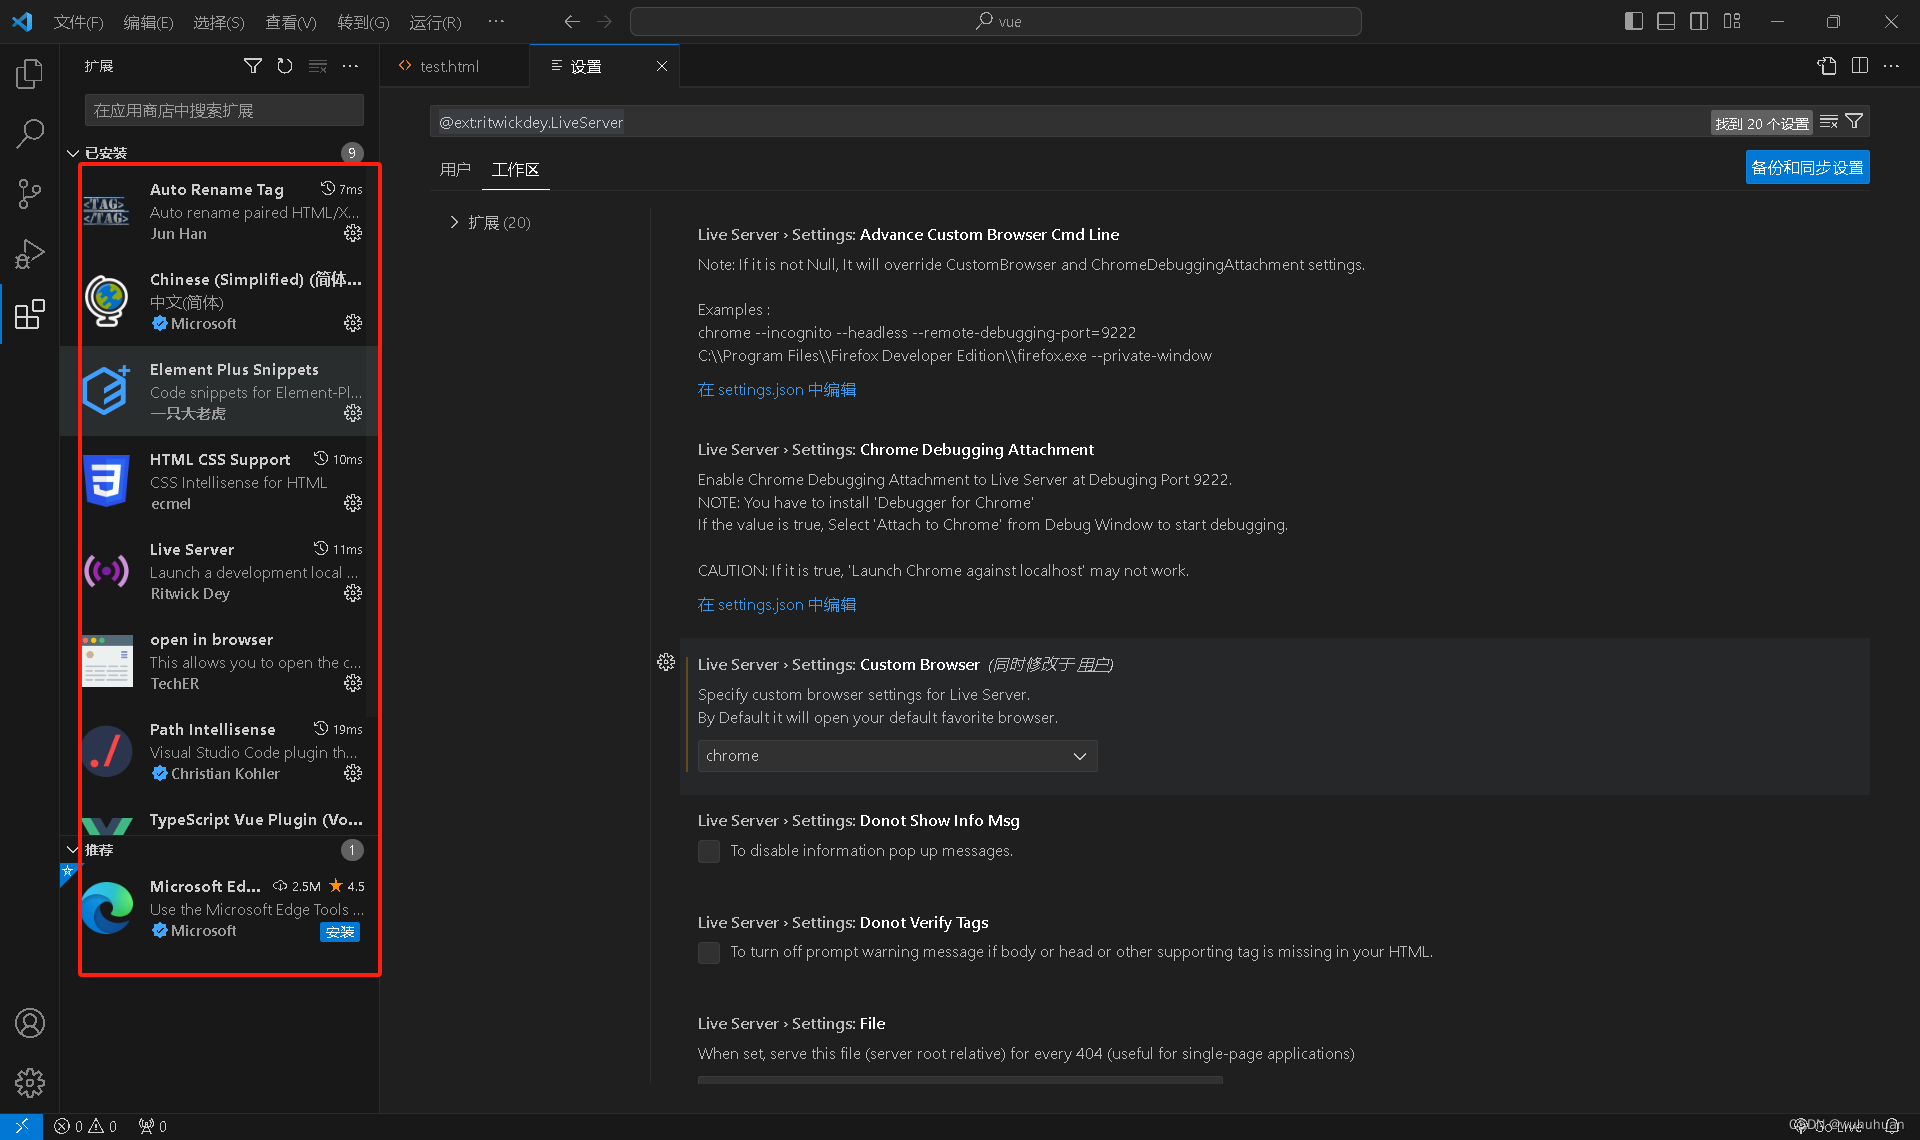Open editor more actions menu
This screenshot has height=1140, width=1920.
coord(1891,66)
